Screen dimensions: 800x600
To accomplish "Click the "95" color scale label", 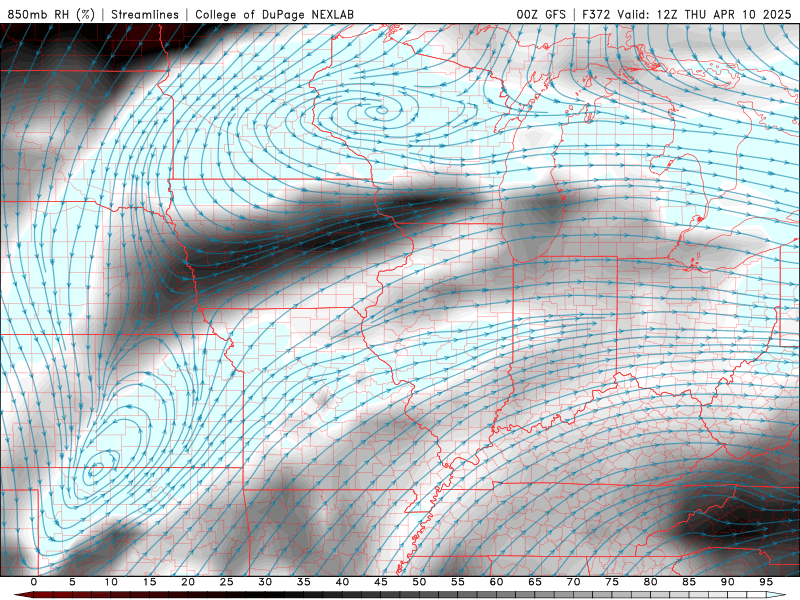I will 766,582.
